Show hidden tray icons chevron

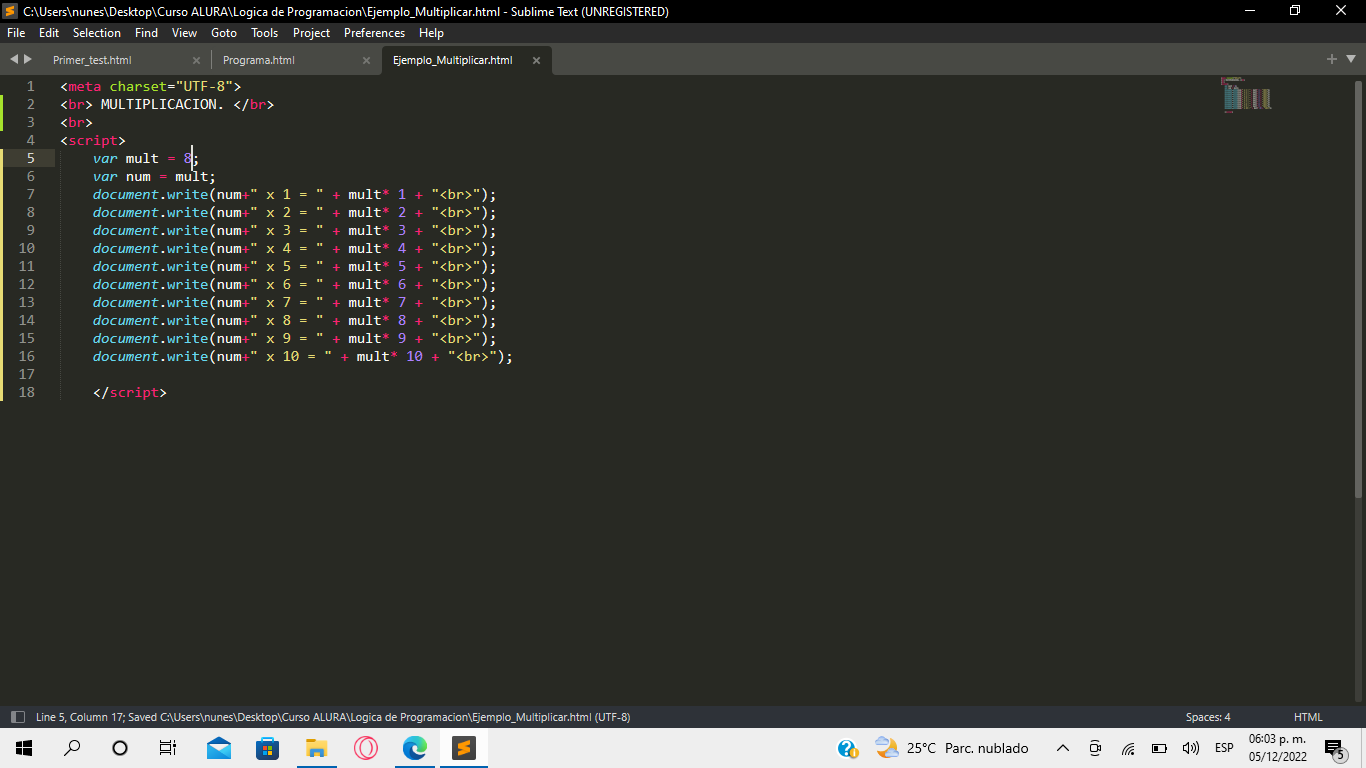[1063, 748]
